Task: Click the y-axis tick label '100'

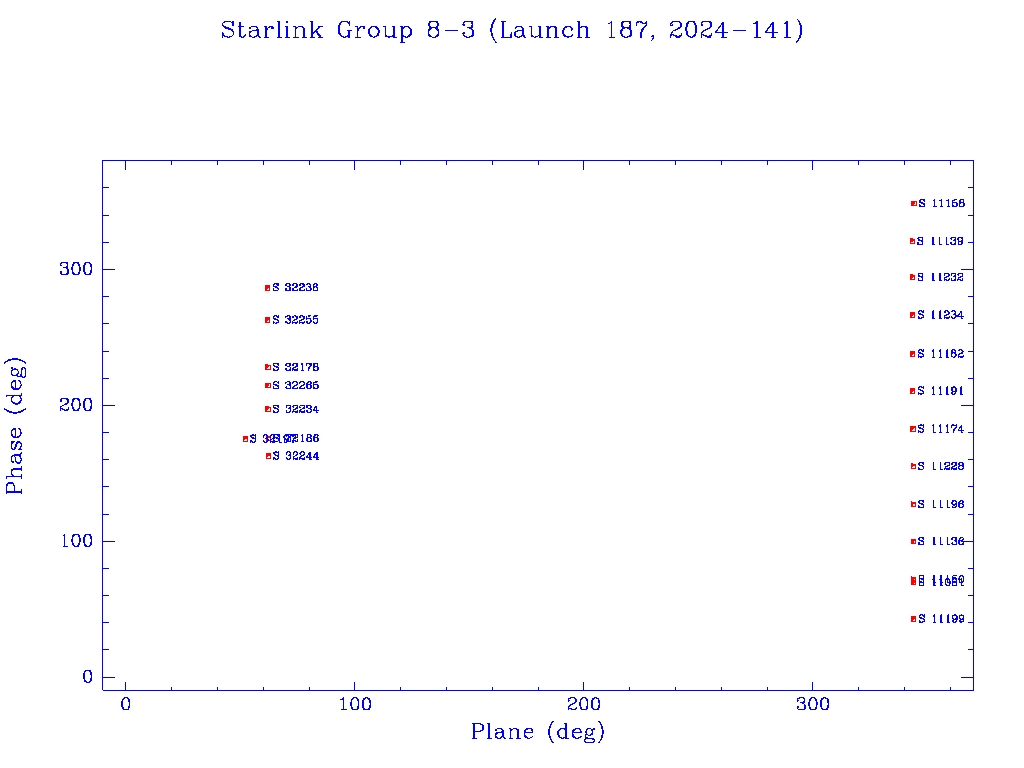Action: pyautogui.click(x=77, y=541)
